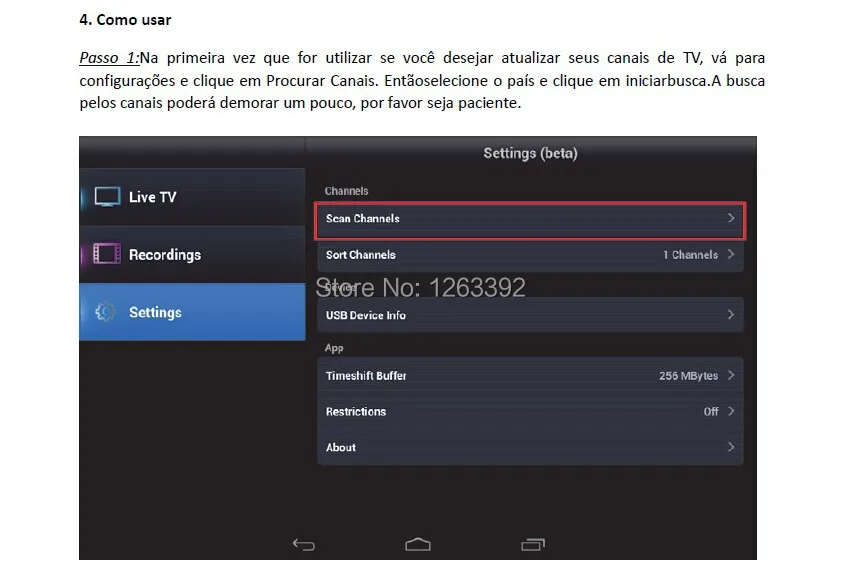Click the Settings gear icon

coord(105,312)
